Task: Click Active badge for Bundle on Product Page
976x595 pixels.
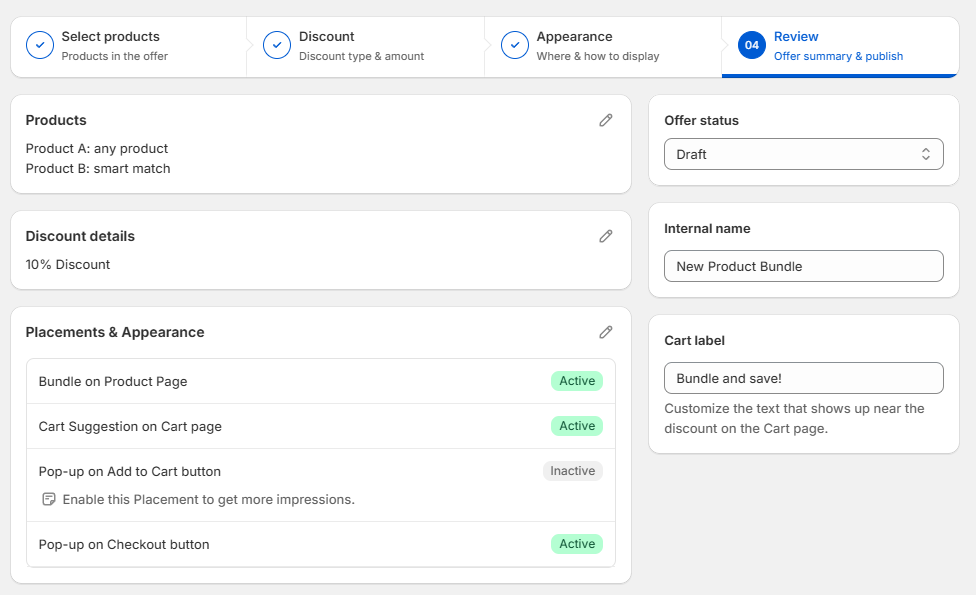Action: click(577, 381)
